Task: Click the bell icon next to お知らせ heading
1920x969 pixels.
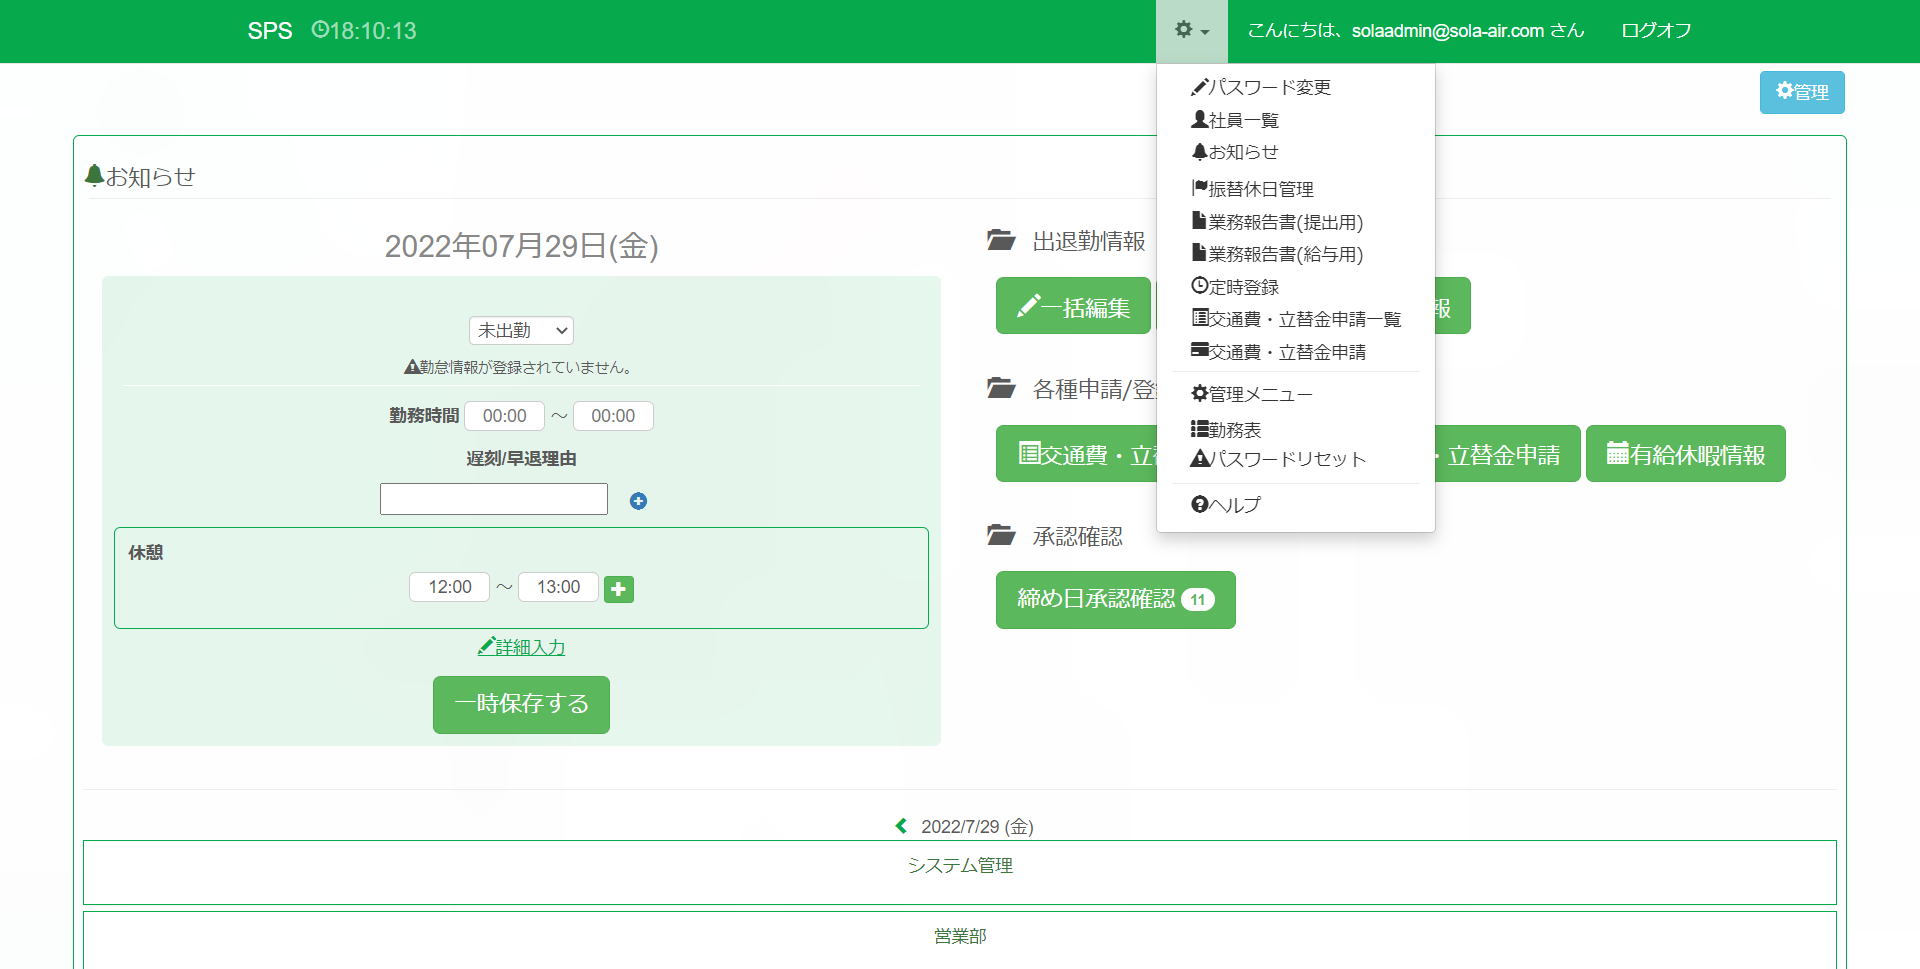Action: point(94,176)
